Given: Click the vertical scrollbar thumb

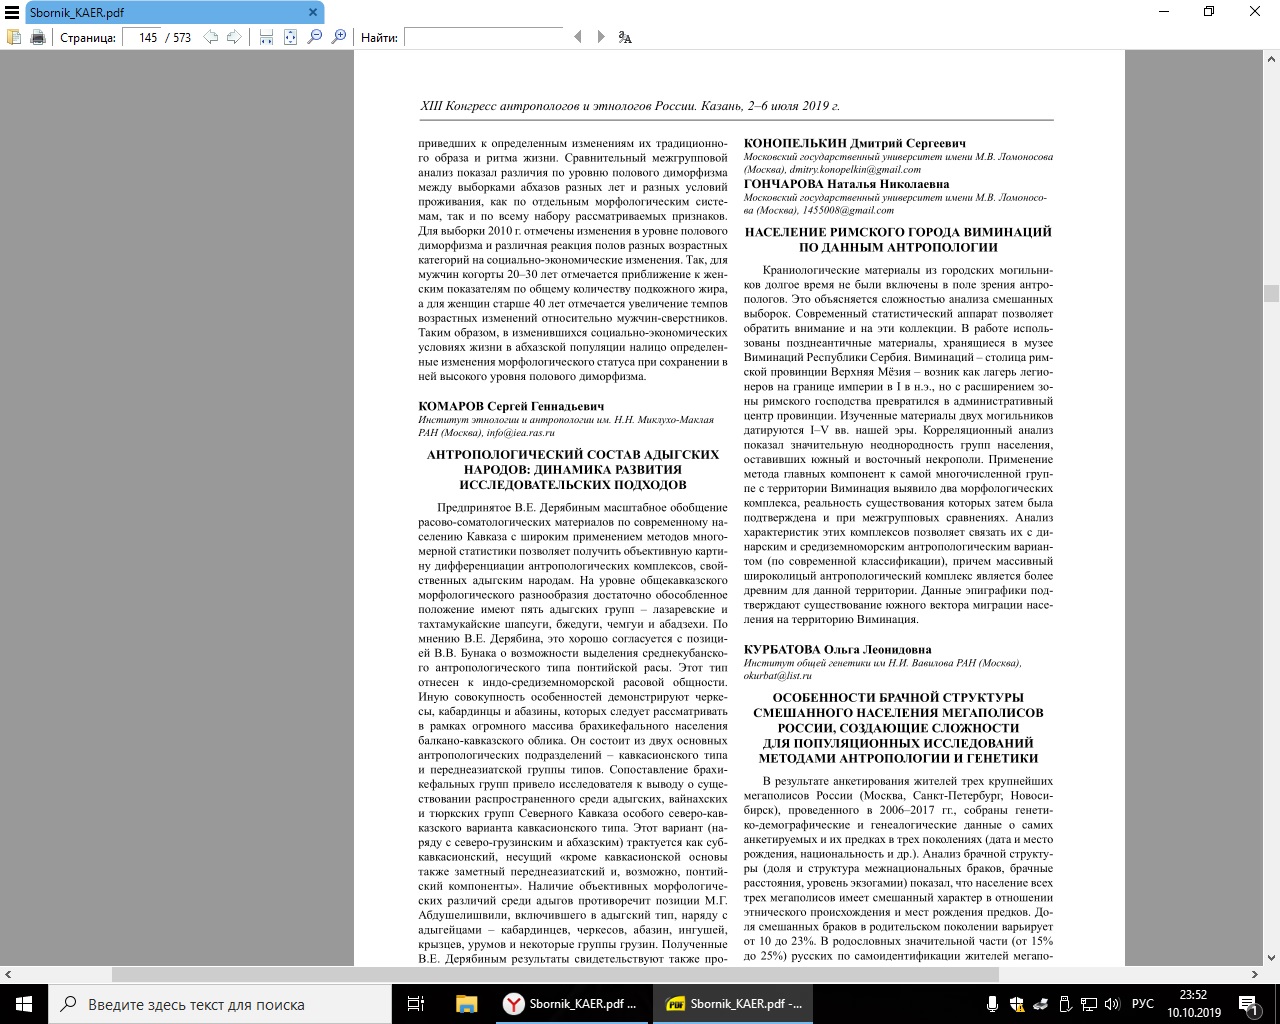Looking at the screenshot, I should 1271,293.
